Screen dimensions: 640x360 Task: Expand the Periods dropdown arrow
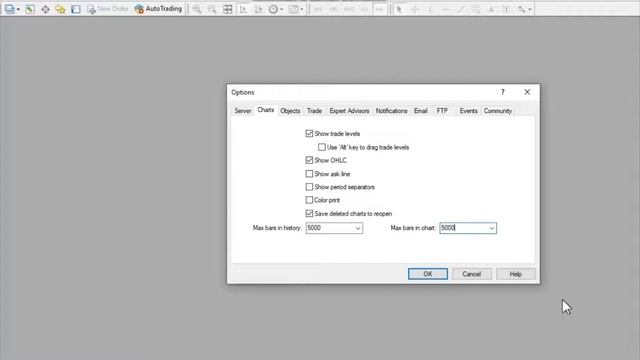point(302,9)
